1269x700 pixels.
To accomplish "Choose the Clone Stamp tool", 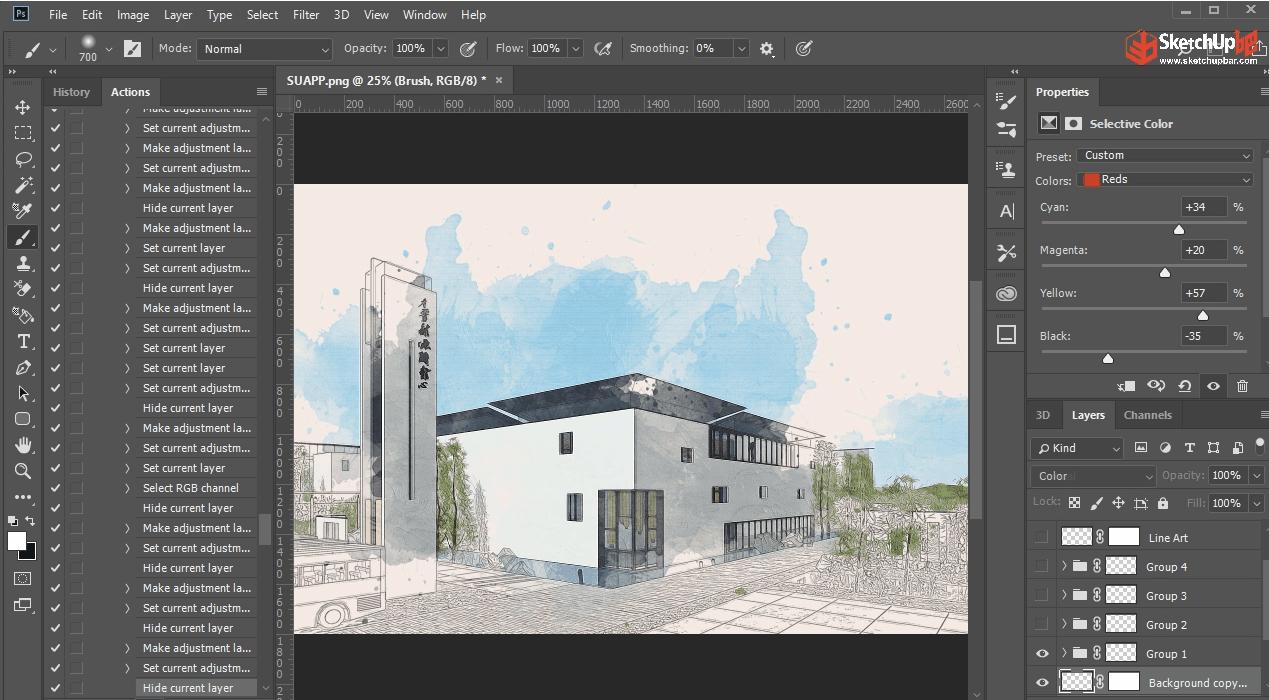I will pos(22,264).
